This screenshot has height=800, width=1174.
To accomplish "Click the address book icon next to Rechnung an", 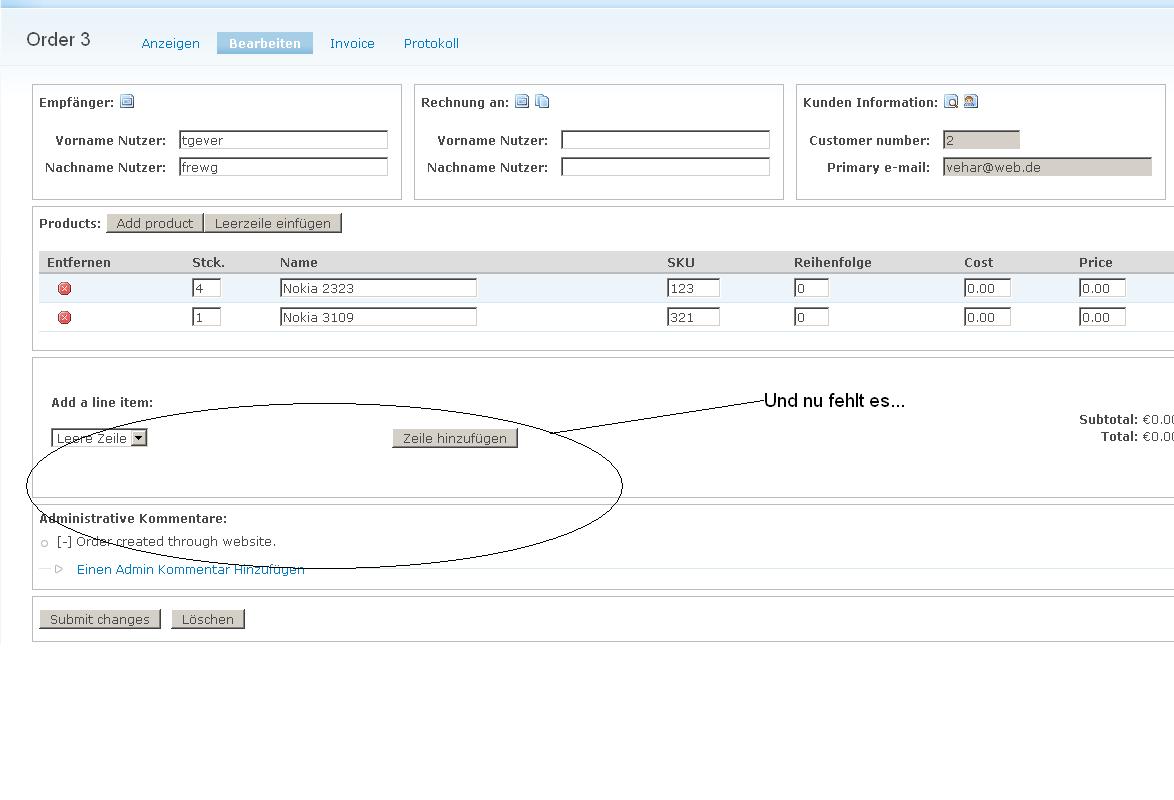I will (522, 101).
